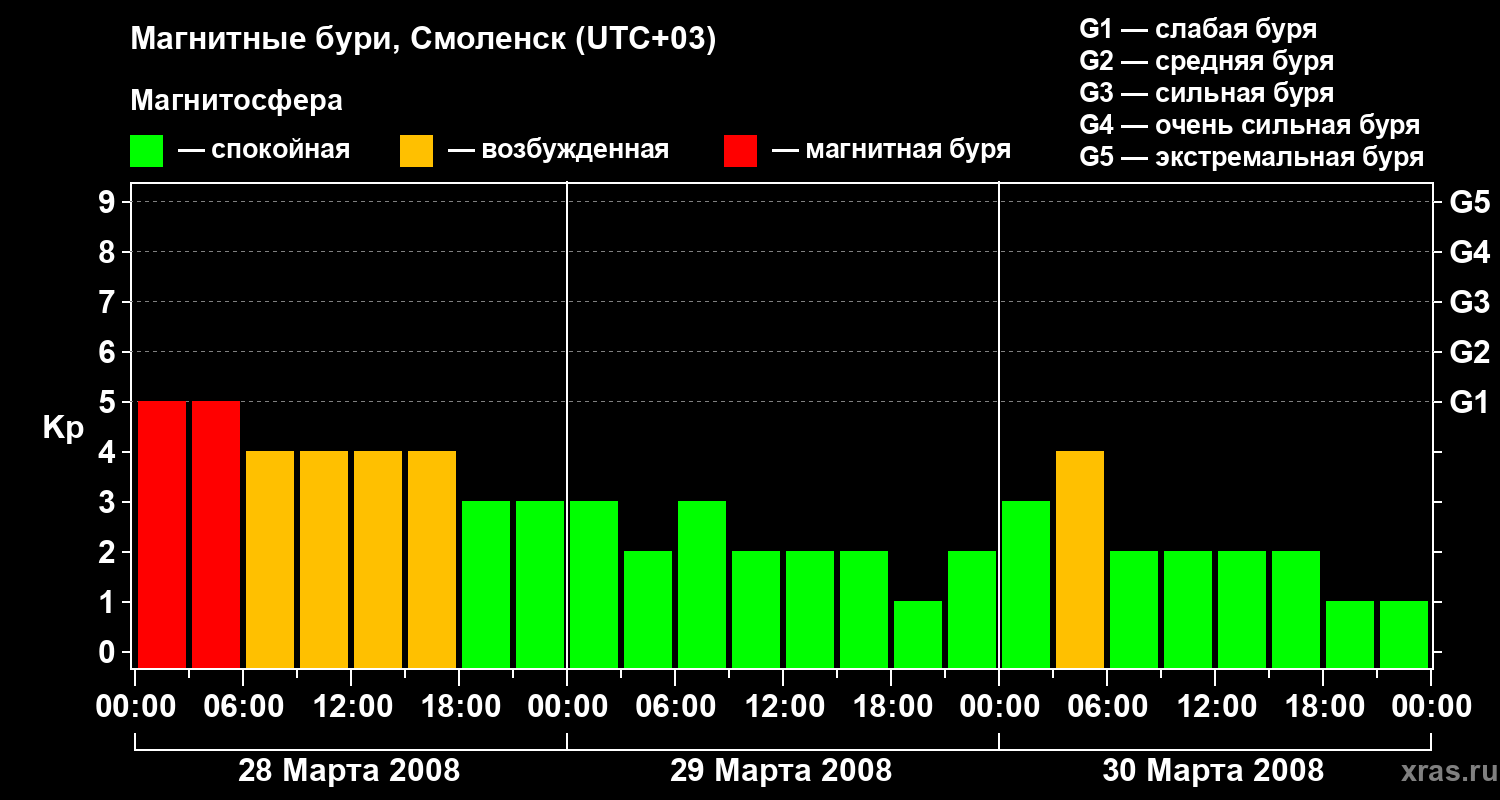Image resolution: width=1500 pixels, height=800 pixels.
Task: Click the 06:00 time label under 30 March
Action: [1107, 707]
